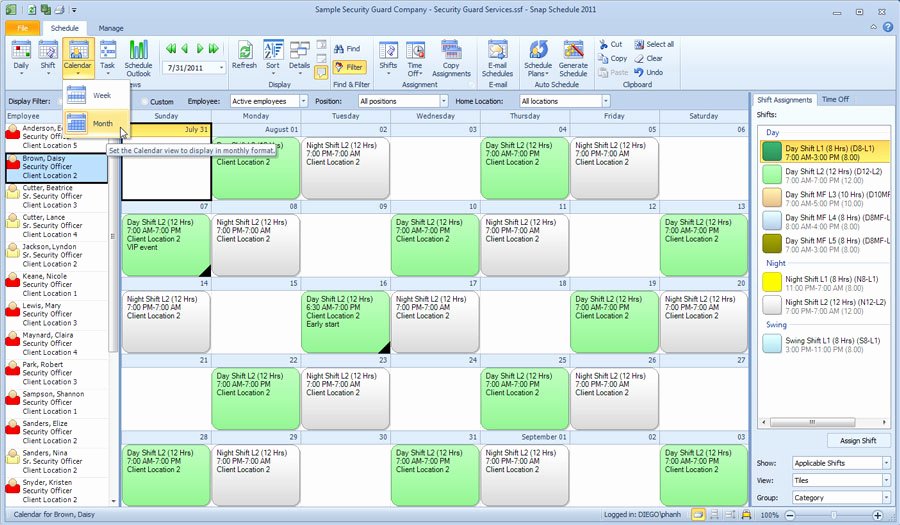Select Night Shift L2 (12 Hrs) shift in list
Screen dimensions: 900x525
point(825,306)
